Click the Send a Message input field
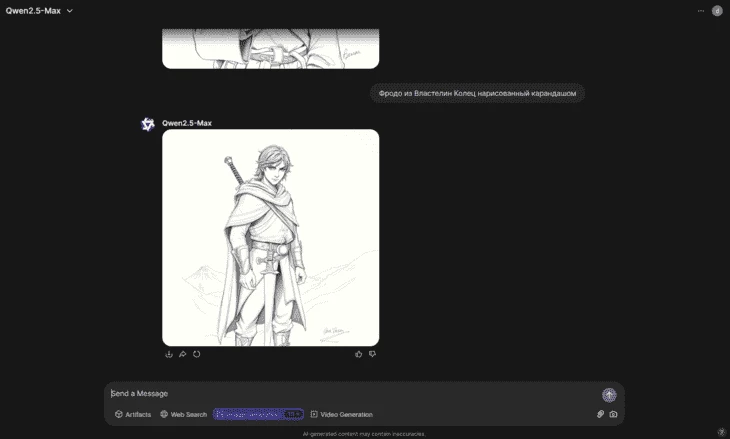This screenshot has height=439, width=730. (x=354, y=394)
